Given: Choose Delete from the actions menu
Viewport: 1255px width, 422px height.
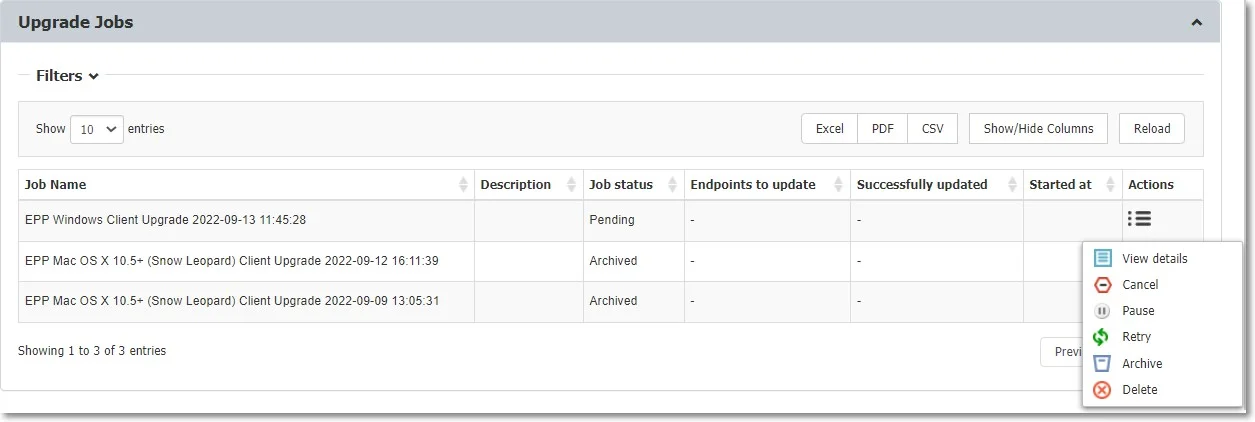Looking at the screenshot, I should pyautogui.click(x=1140, y=390).
